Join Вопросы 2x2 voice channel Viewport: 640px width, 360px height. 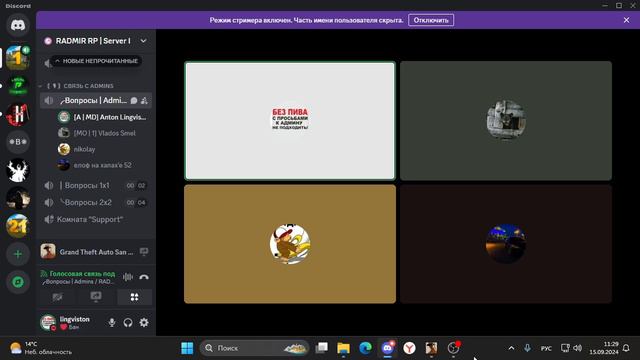pos(96,202)
